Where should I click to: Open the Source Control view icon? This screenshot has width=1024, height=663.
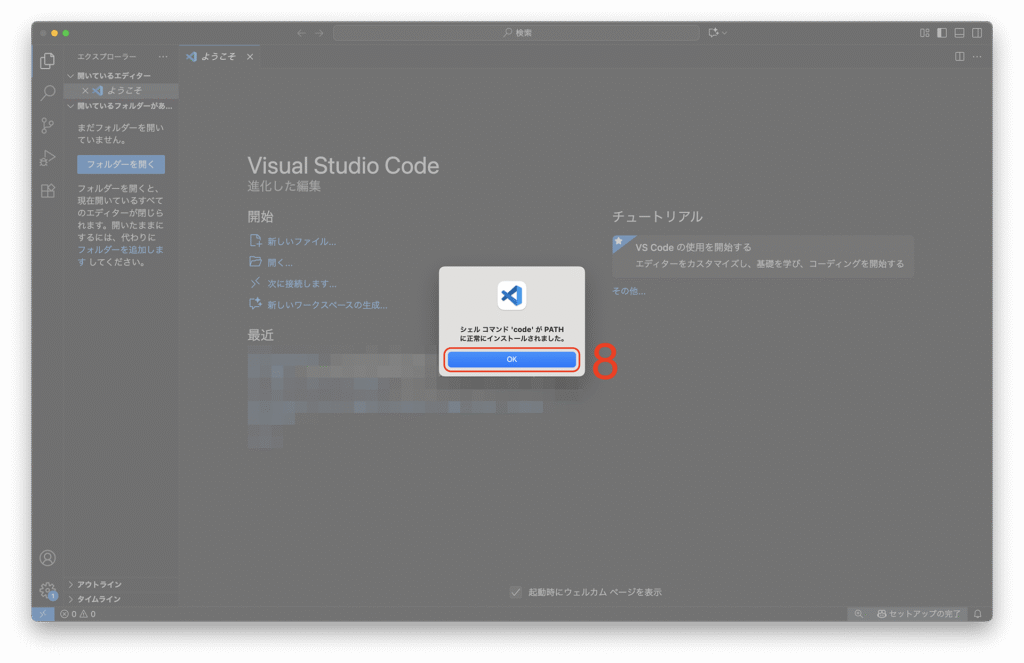point(47,125)
